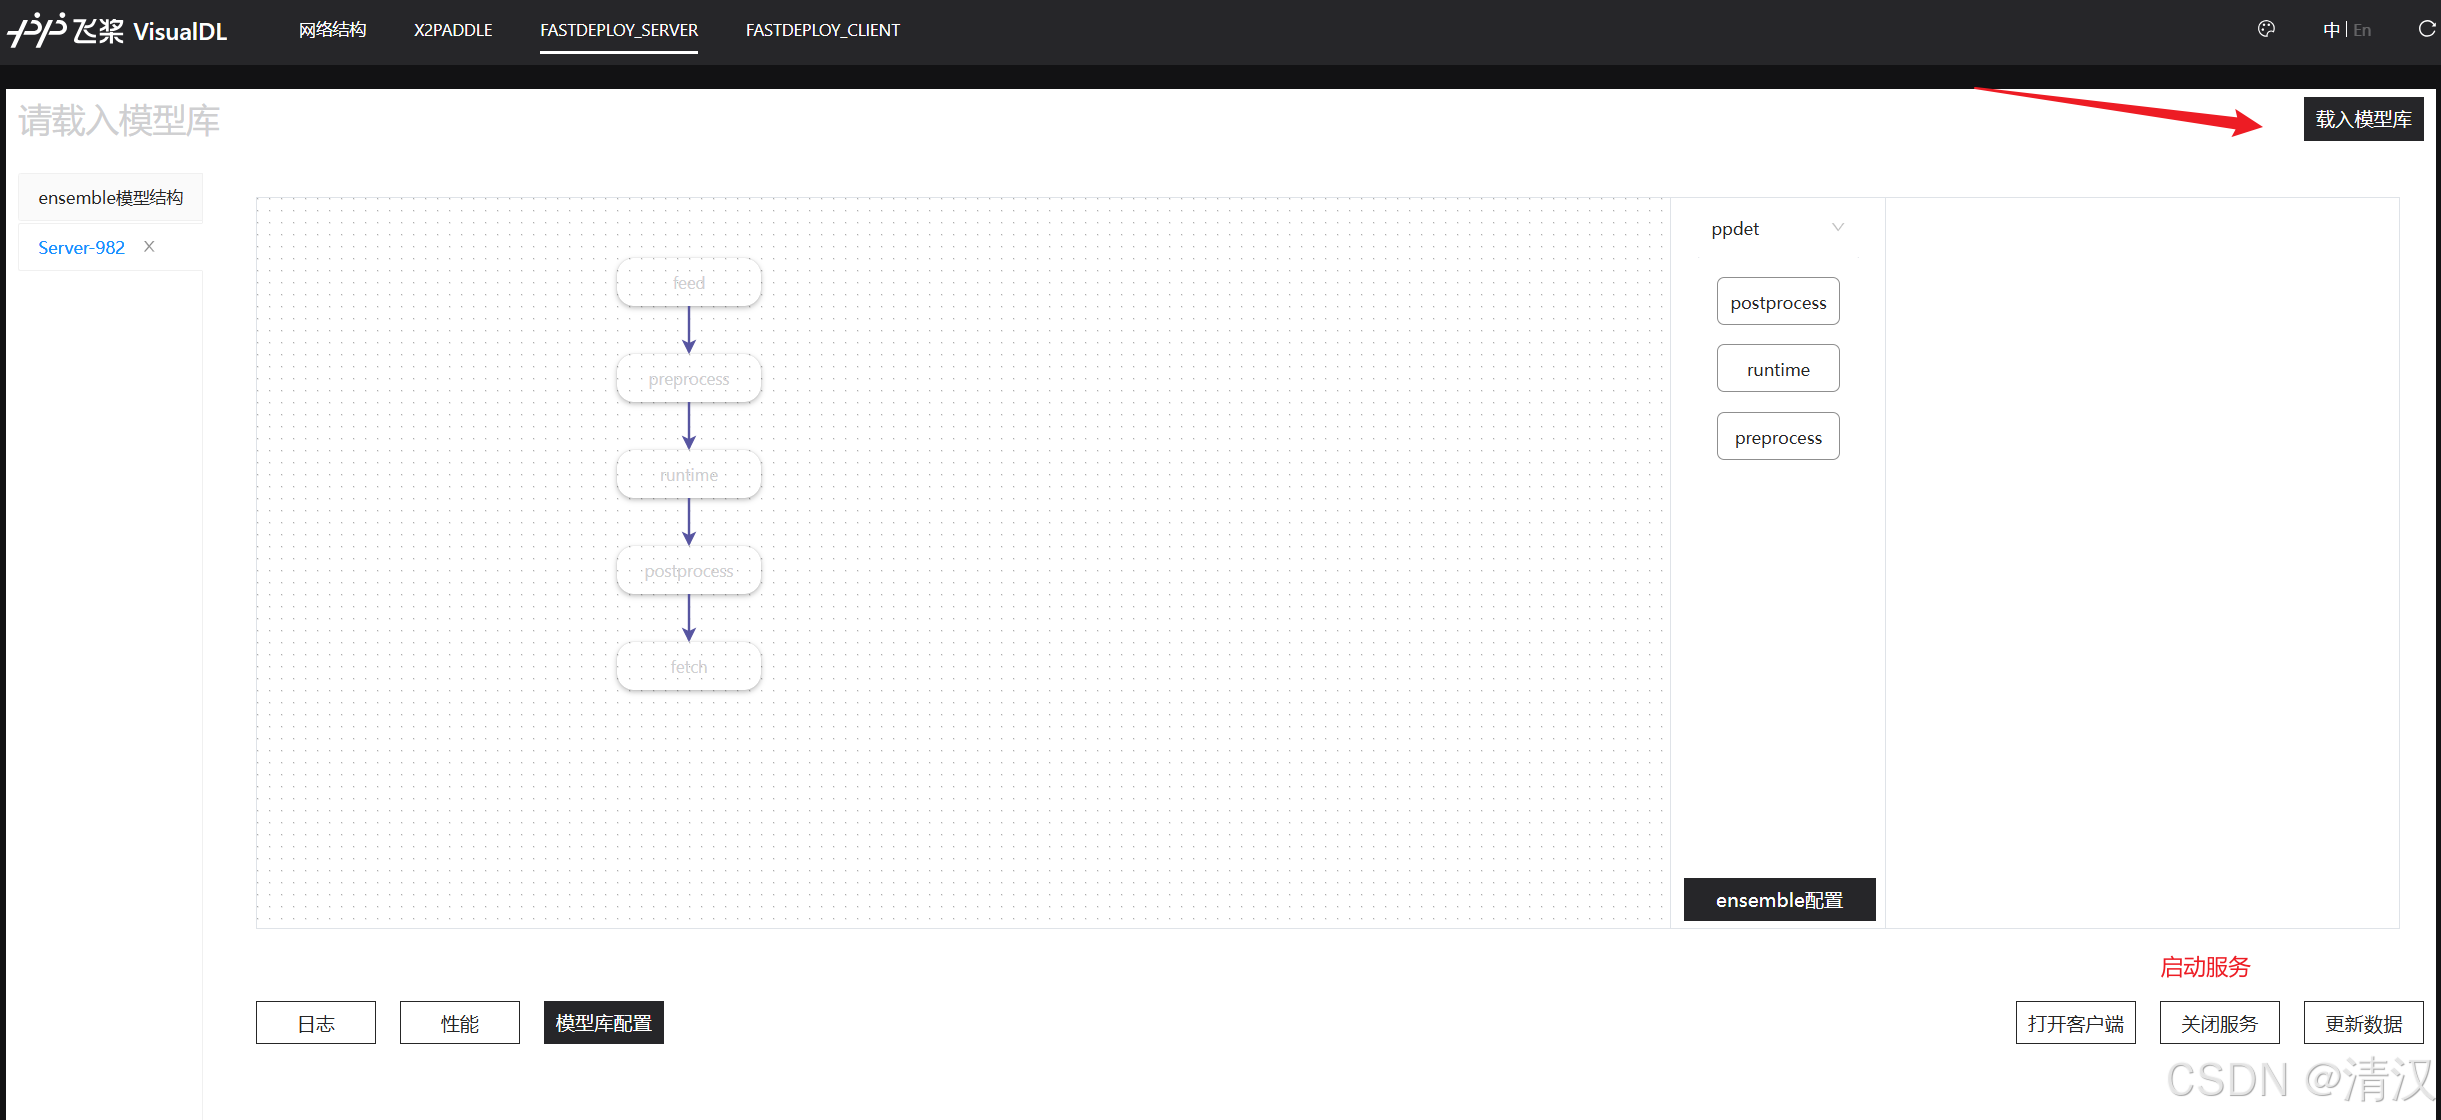
Task: Click the runtime node in graph
Action: click(689, 475)
